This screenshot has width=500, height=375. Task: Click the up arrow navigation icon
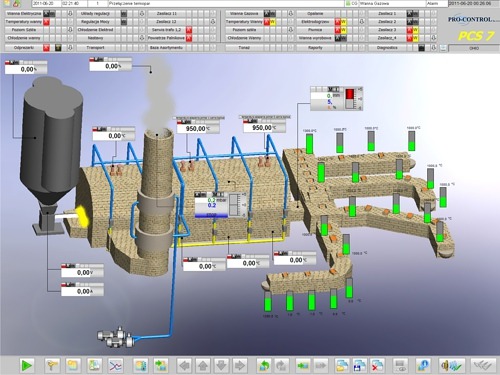click(x=203, y=366)
